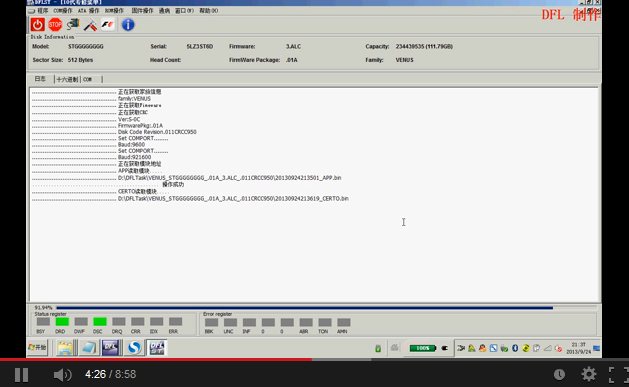Switch to the 十六进制 tab
Screen dimensions: 629x387
point(67,79)
